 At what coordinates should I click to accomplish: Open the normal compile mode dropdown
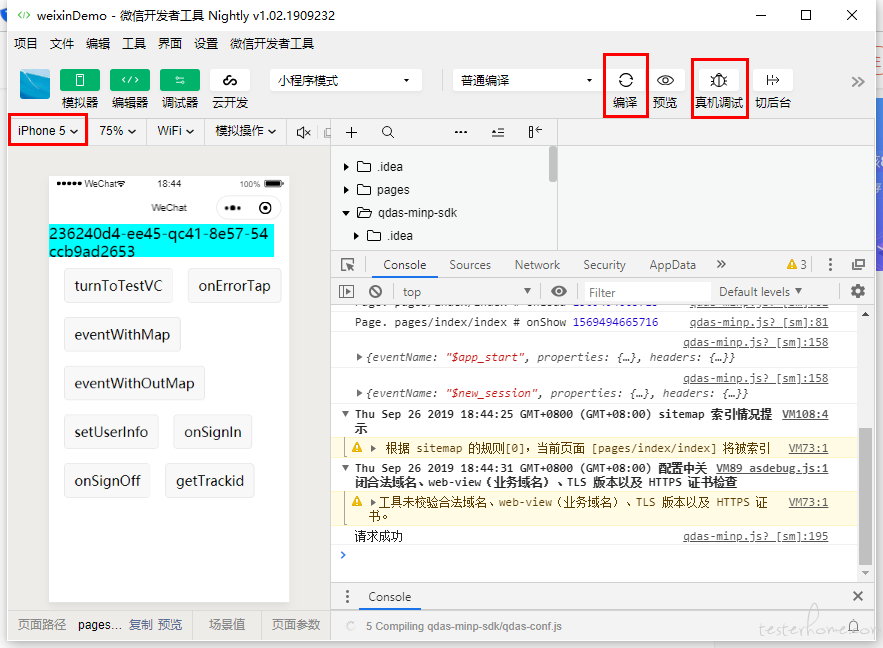coord(527,81)
